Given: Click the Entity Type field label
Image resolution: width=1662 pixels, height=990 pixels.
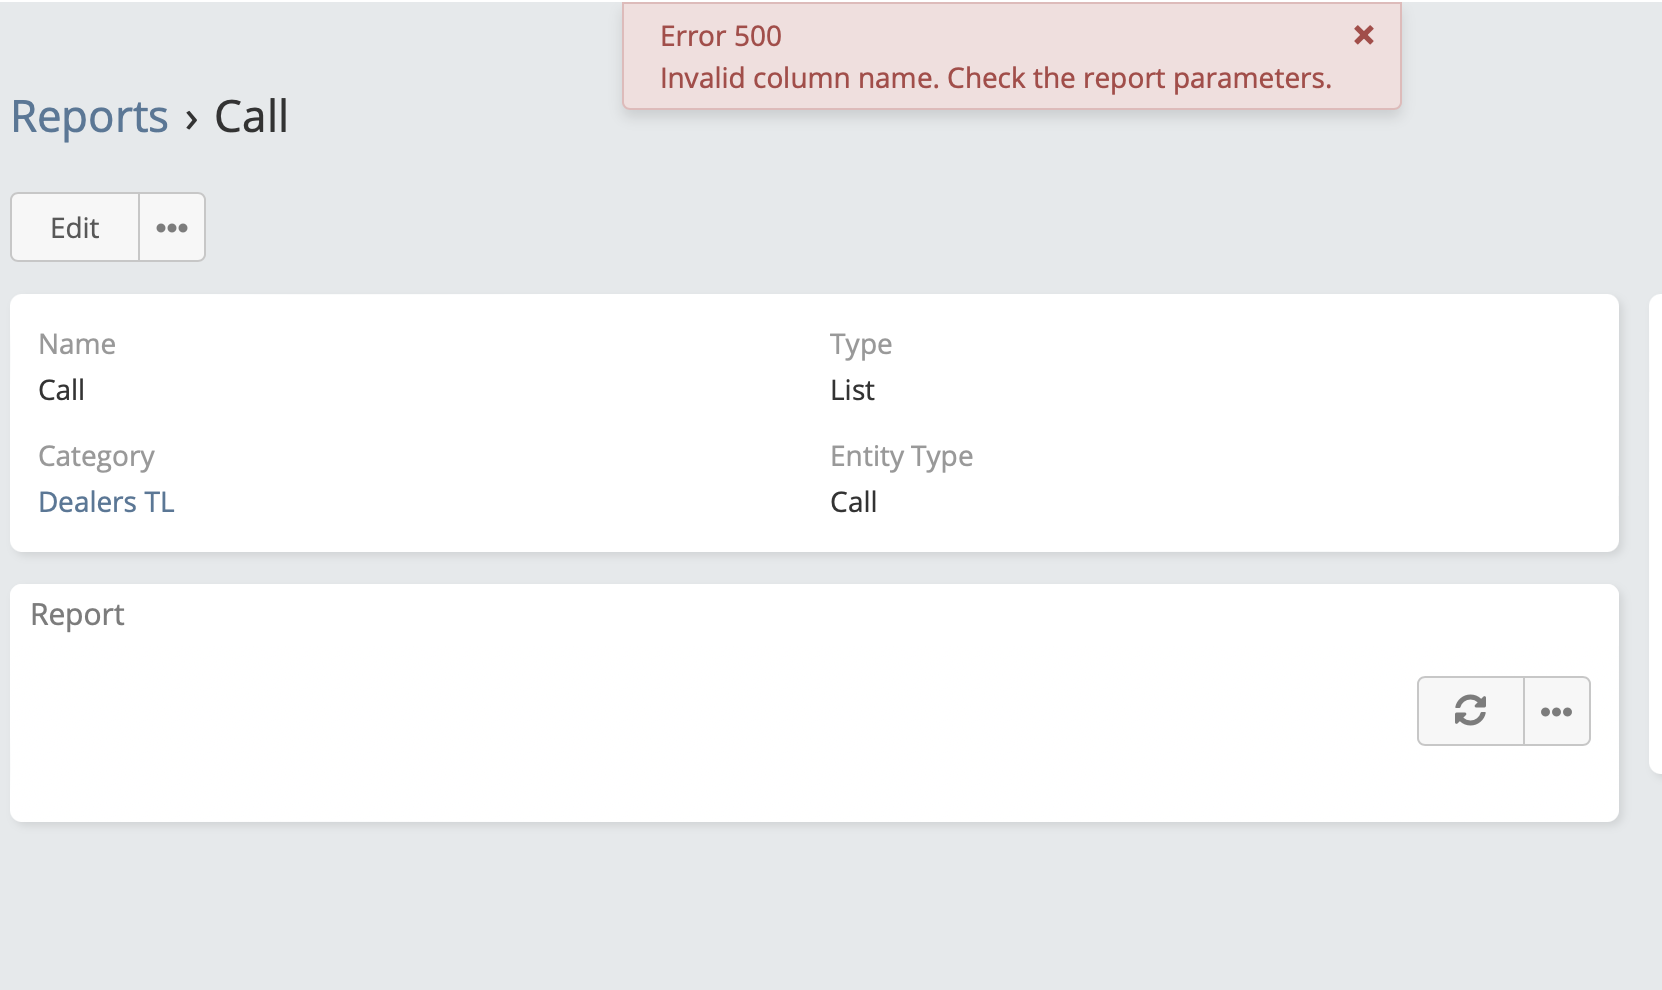Looking at the screenshot, I should (901, 456).
